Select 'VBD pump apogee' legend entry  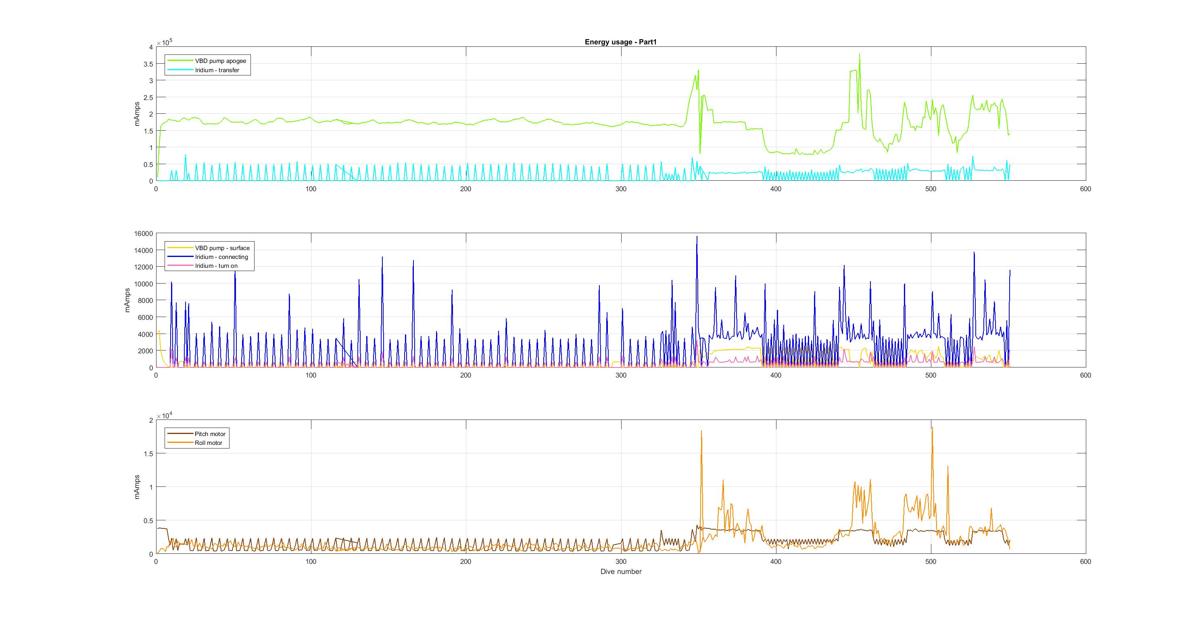(222, 60)
